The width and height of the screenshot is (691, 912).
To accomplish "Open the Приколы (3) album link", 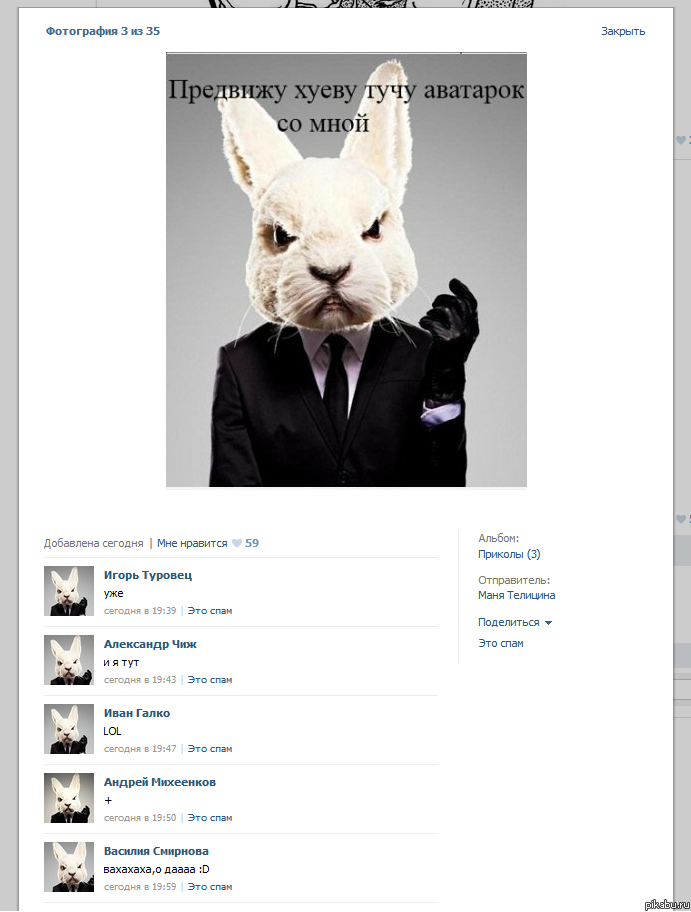I will (x=509, y=554).
